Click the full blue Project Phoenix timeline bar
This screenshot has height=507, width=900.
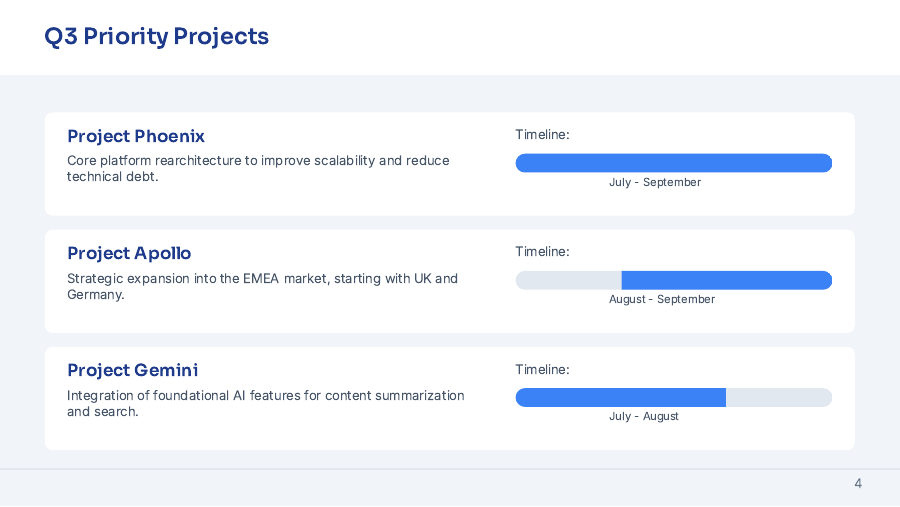pyautogui.click(x=673, y=163)
